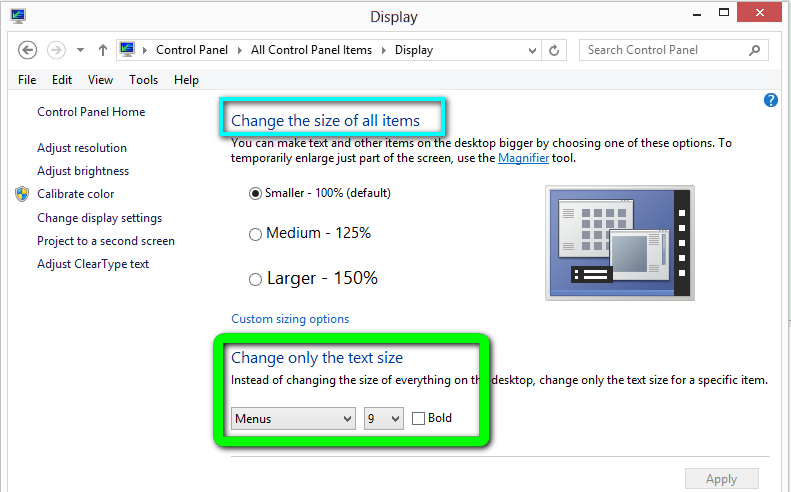Select Medium - 125% radio button
The width and height of the screenshot is (791, 492).
pos(255,234)
